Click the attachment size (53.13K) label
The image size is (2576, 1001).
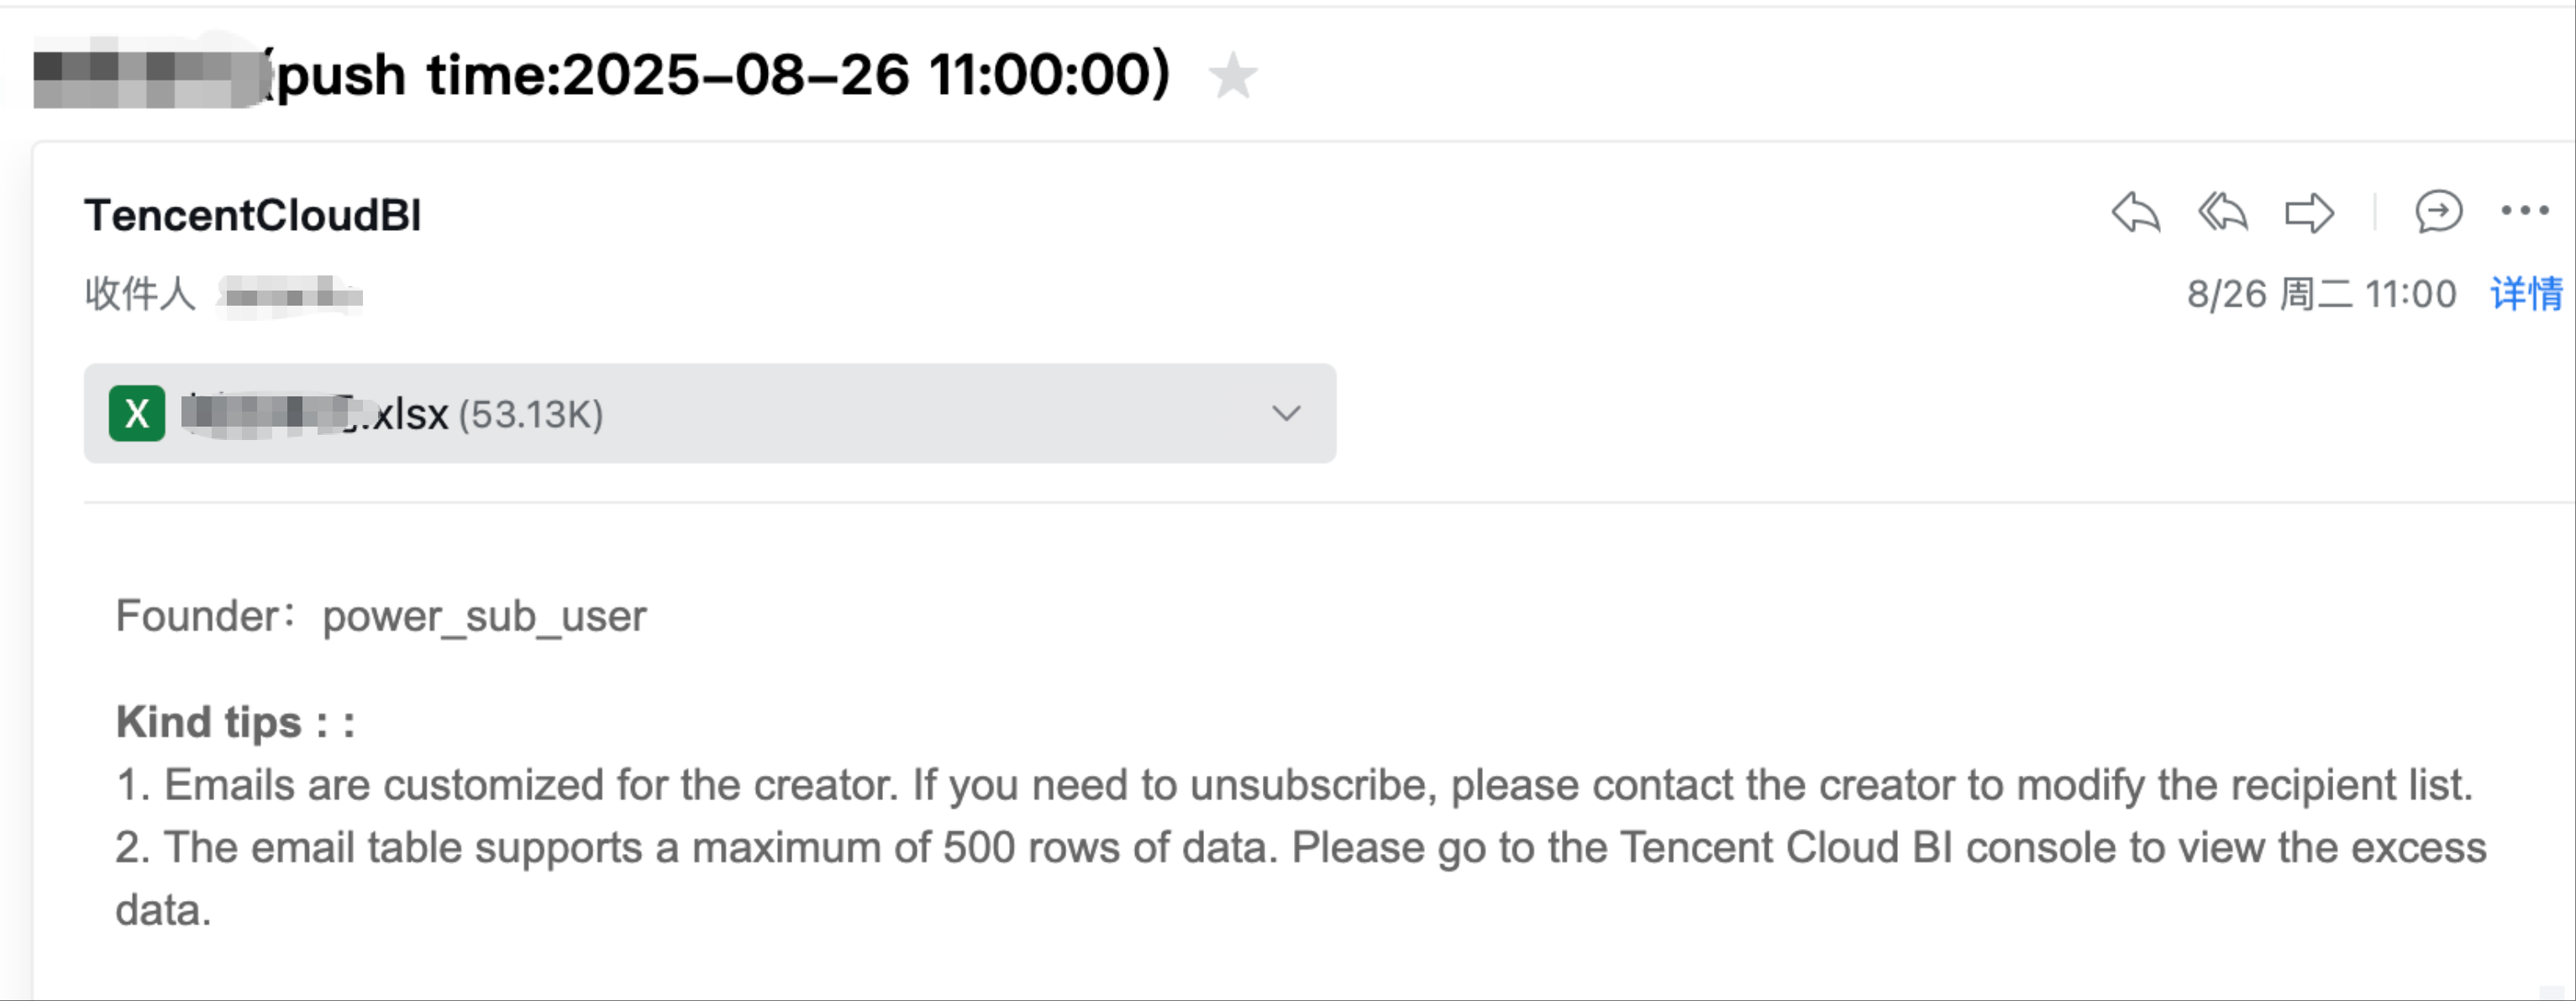pyautogui.click(x=531, y=415)
